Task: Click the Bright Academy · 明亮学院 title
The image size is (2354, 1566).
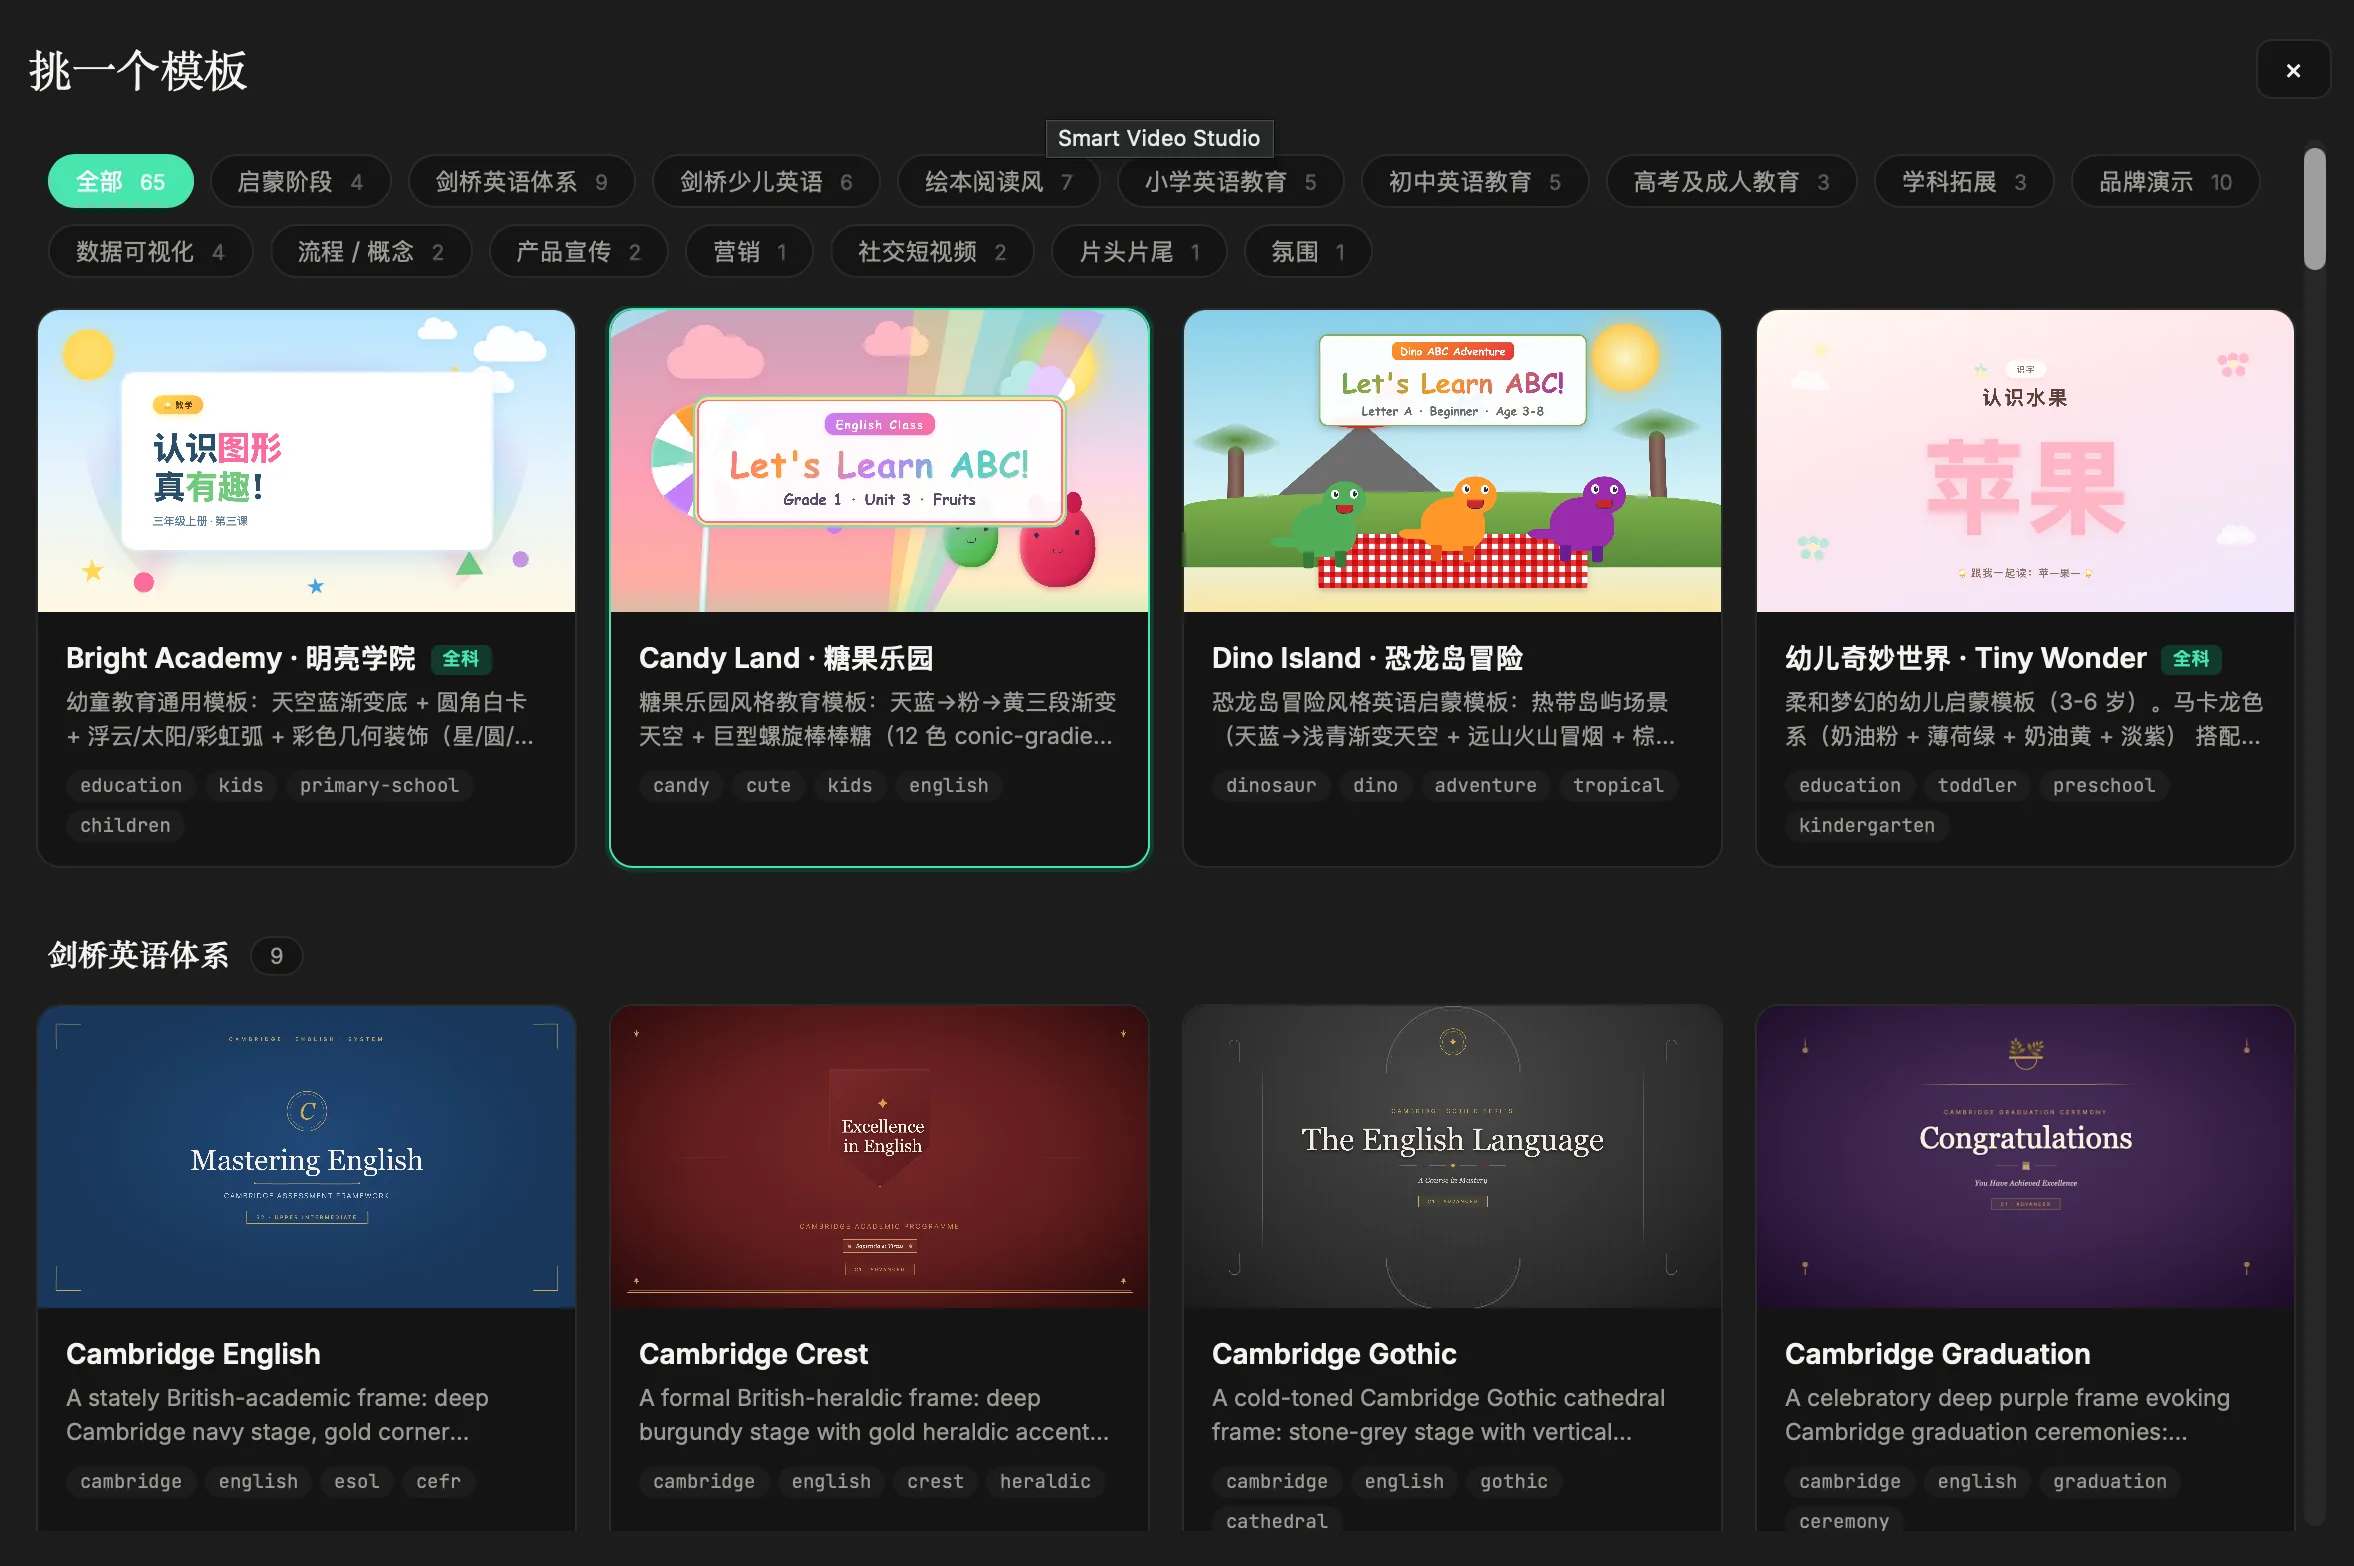Action: (x=240, y=658)
